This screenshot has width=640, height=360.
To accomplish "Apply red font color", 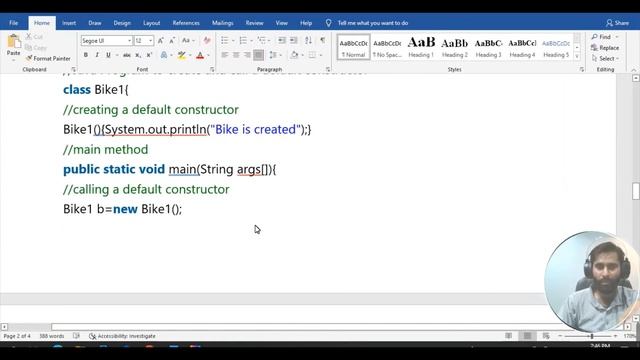I will (x=200, y=55).
